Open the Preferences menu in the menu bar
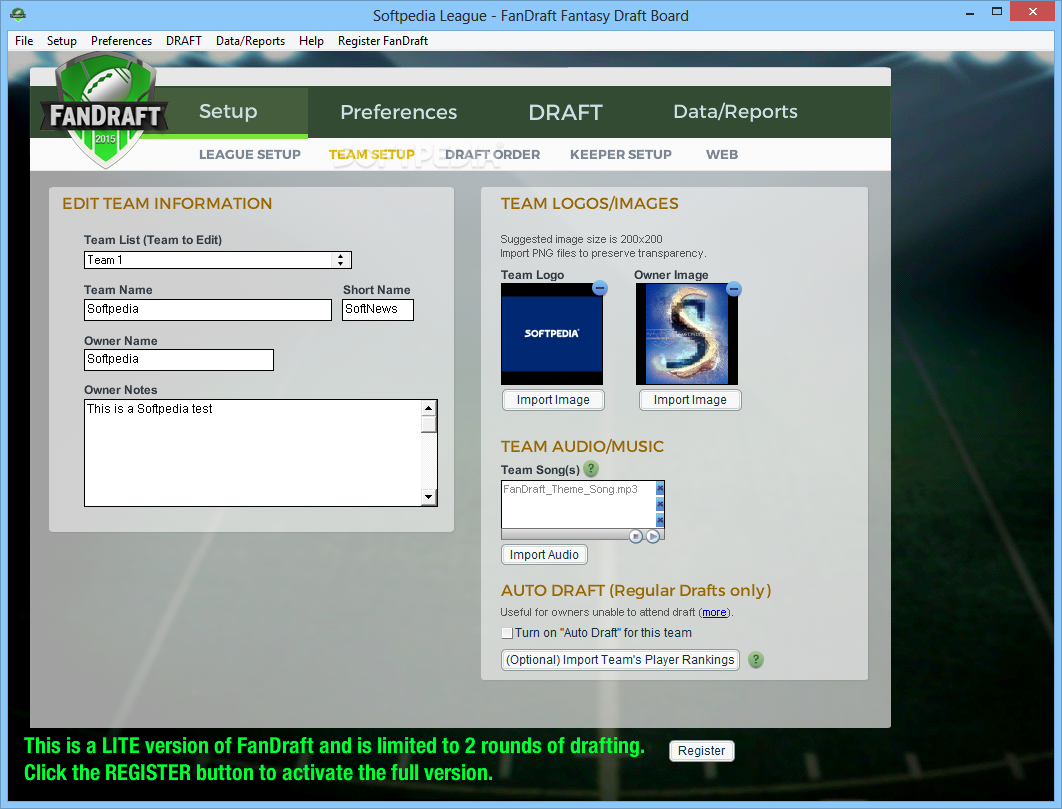Viewport: 1062px width, 809px height. click(x=121, y=41)
